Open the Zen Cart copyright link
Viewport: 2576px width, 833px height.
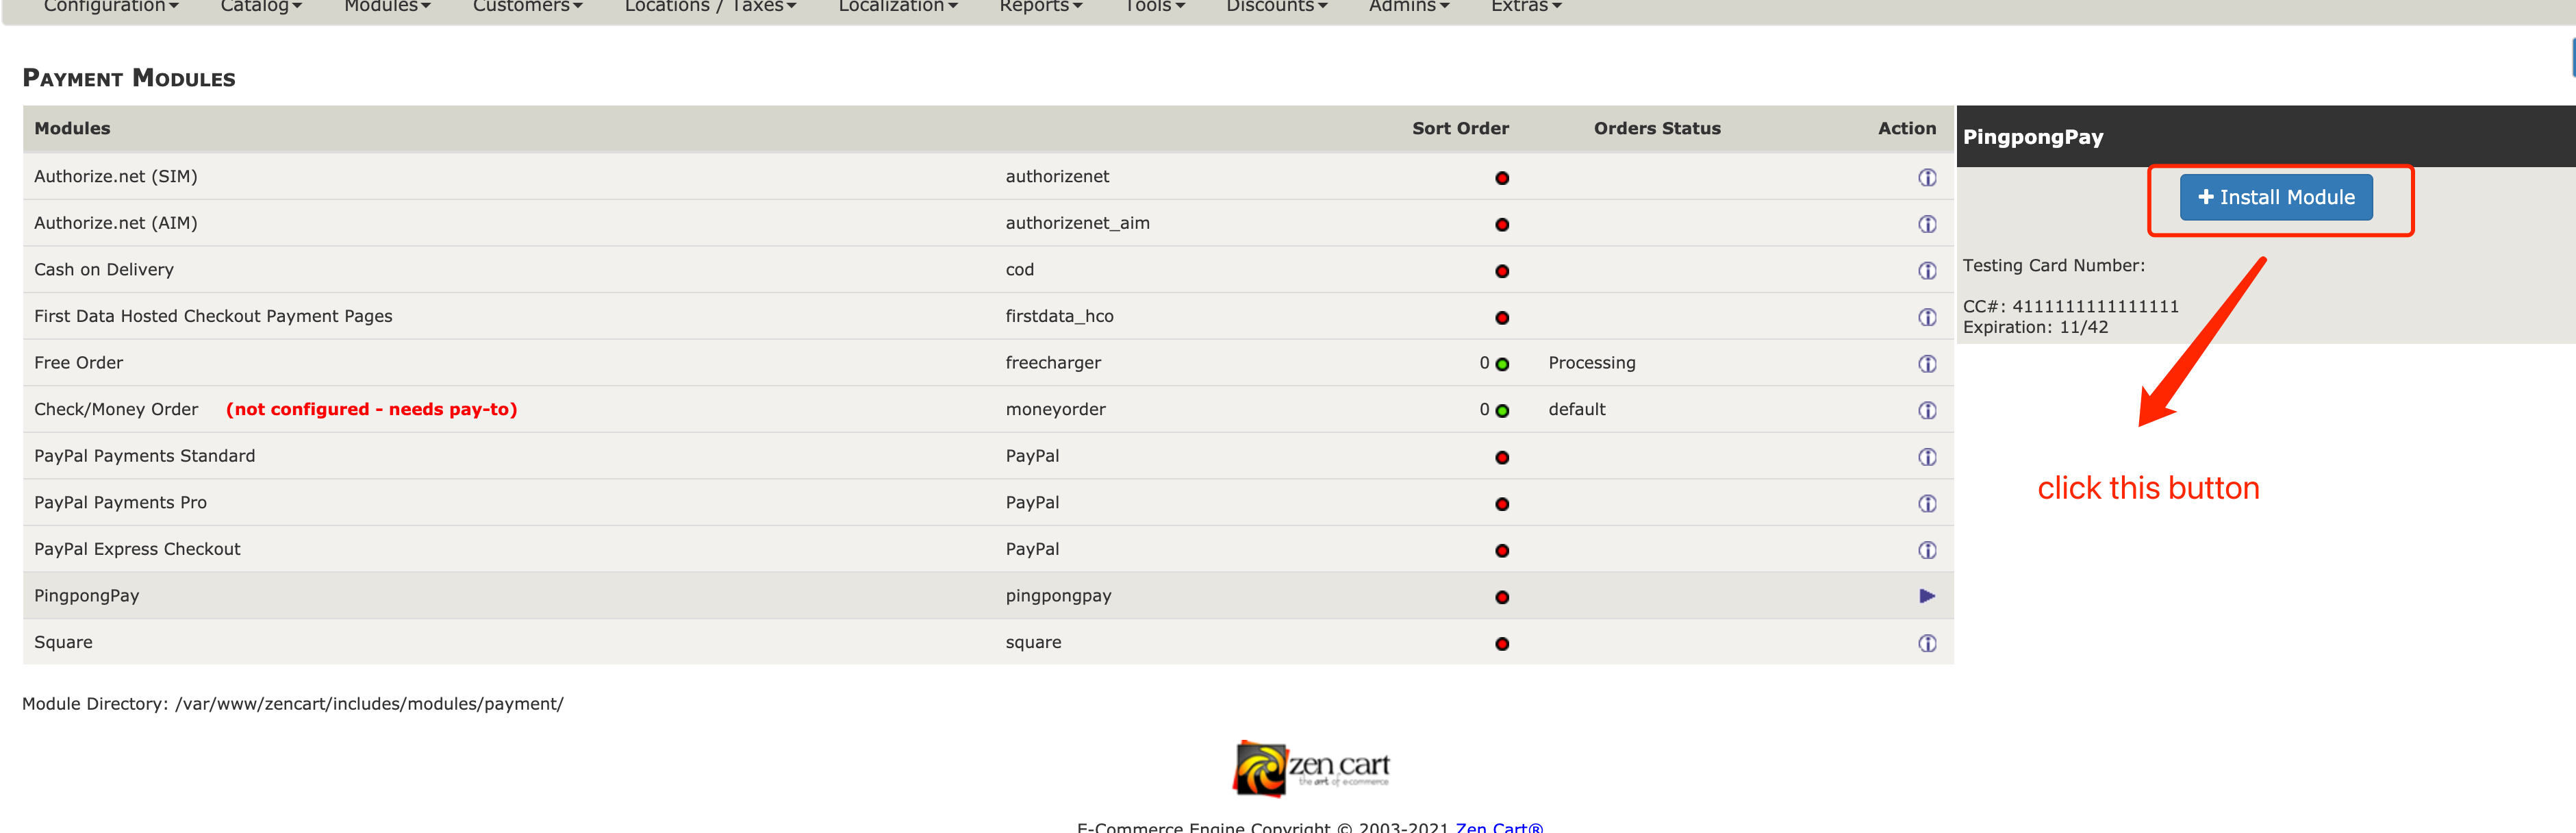click(x=1498, y=826)
